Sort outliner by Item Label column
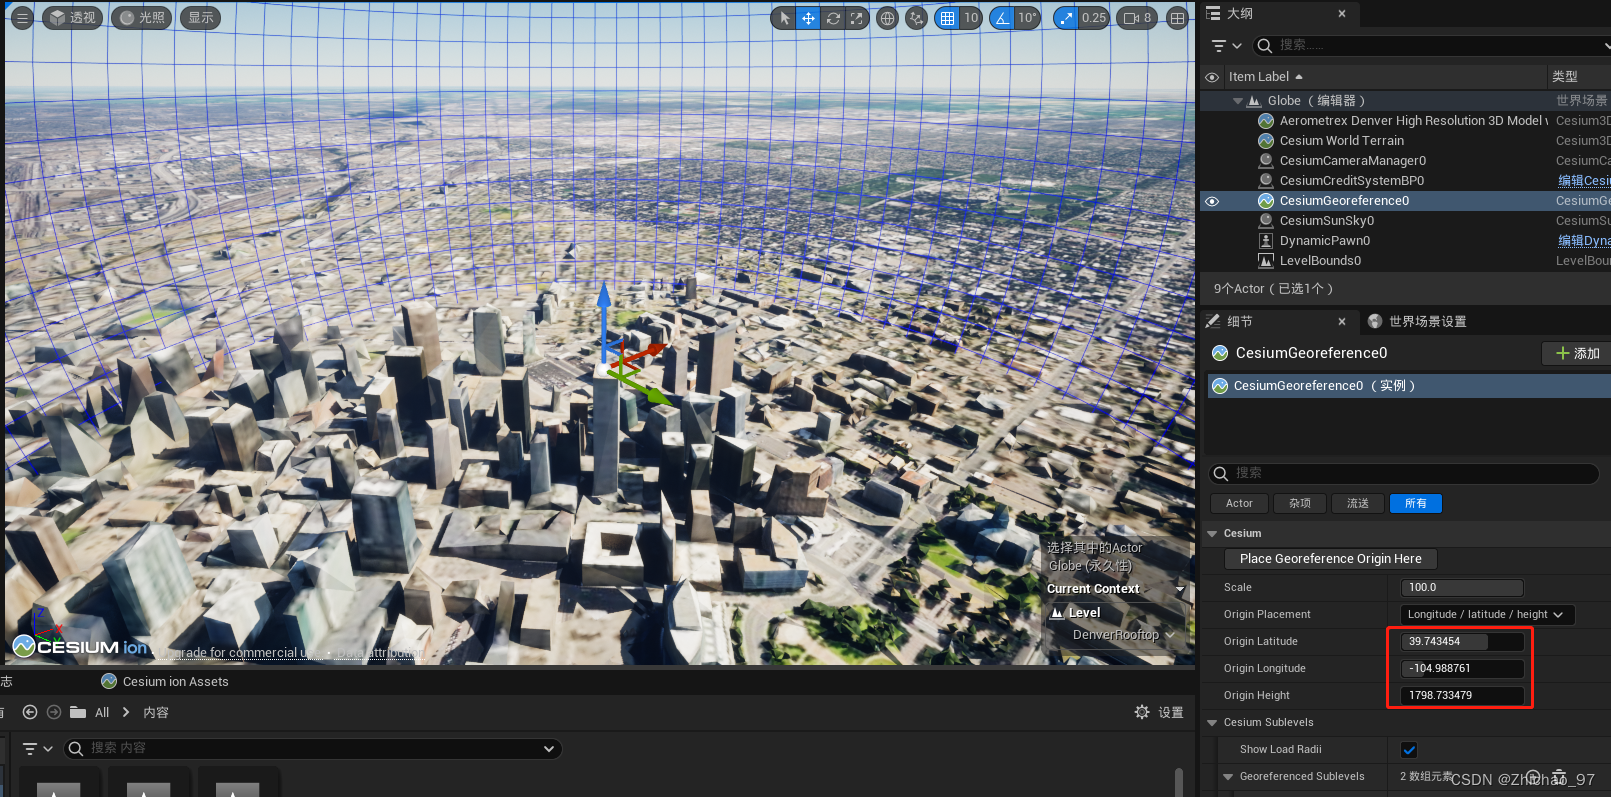Screen dimensions: 1611x797 (x=1265, y=77)
